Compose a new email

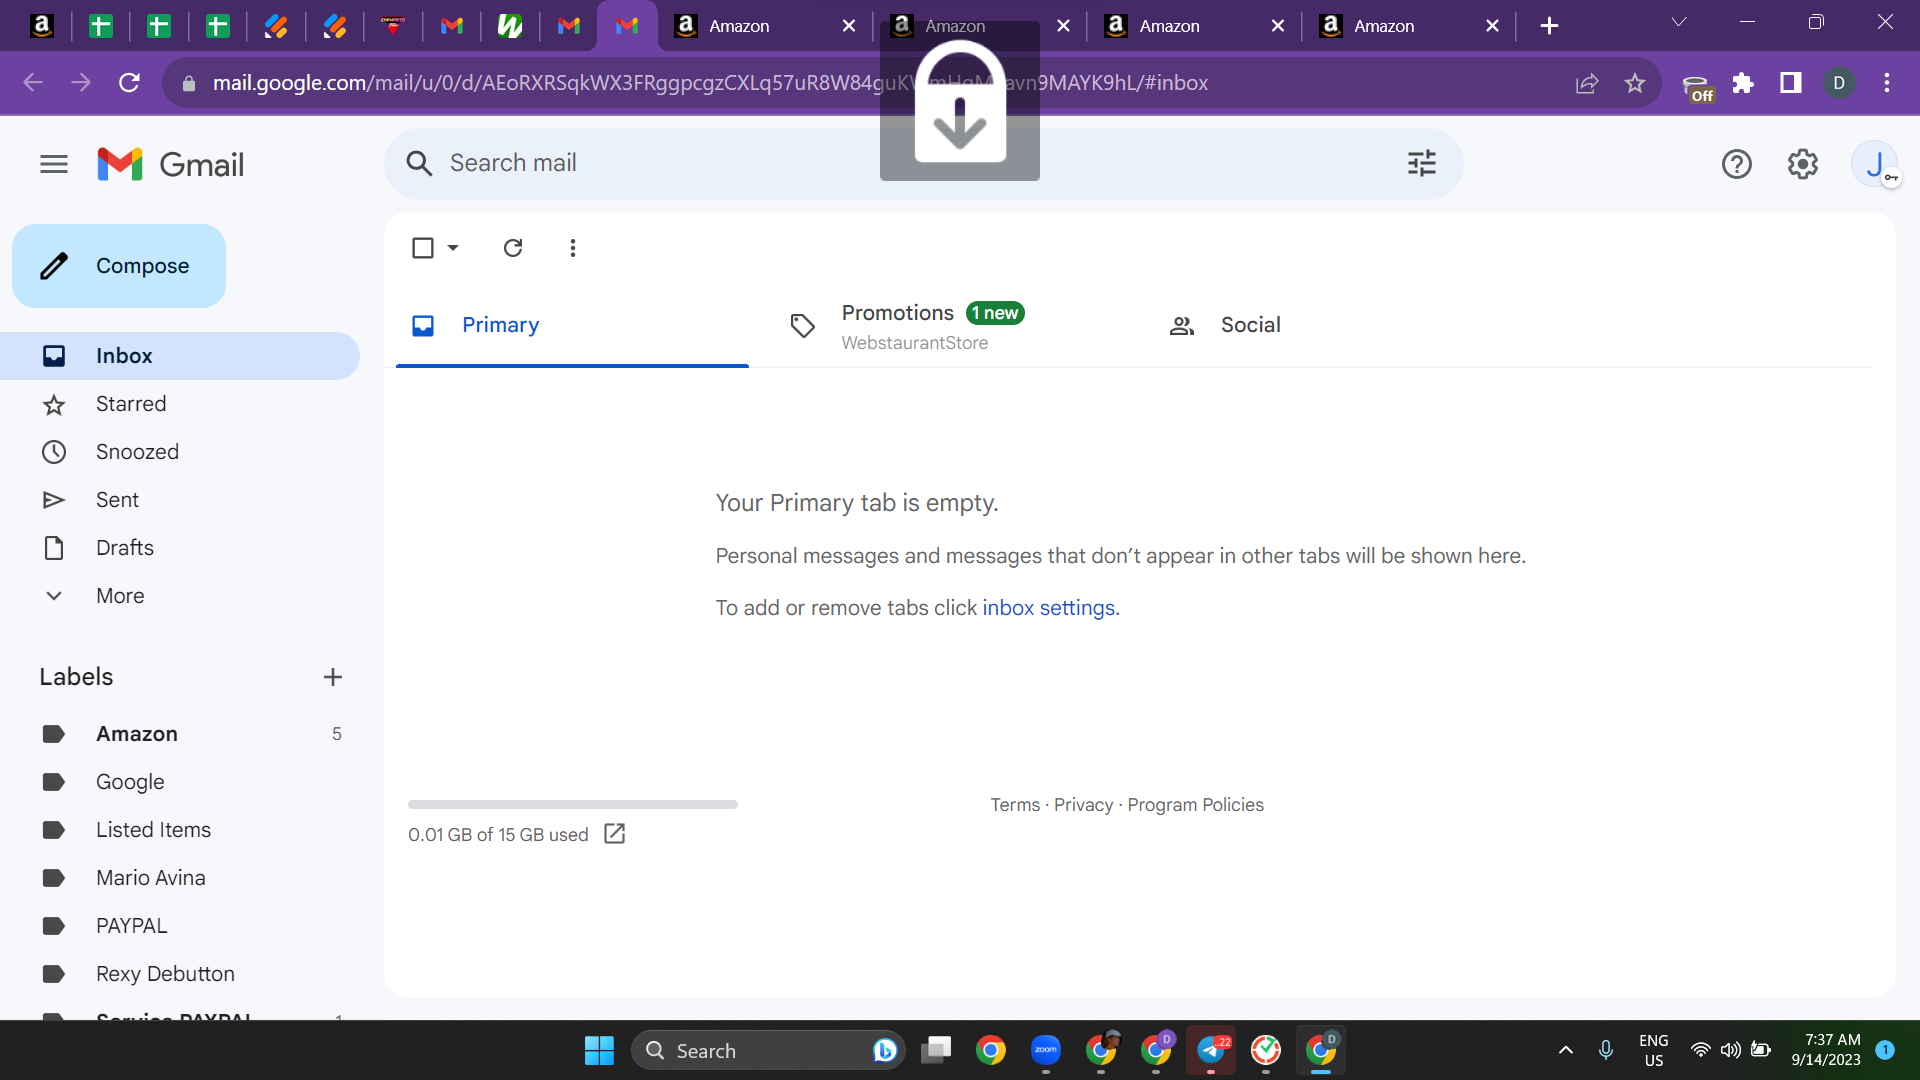[119, 266]
